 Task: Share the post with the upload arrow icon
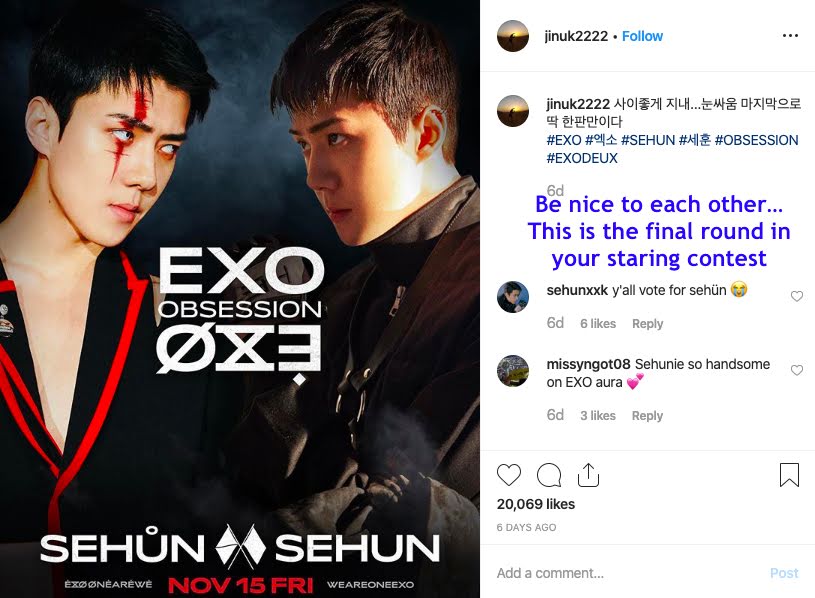coord(588,474)
